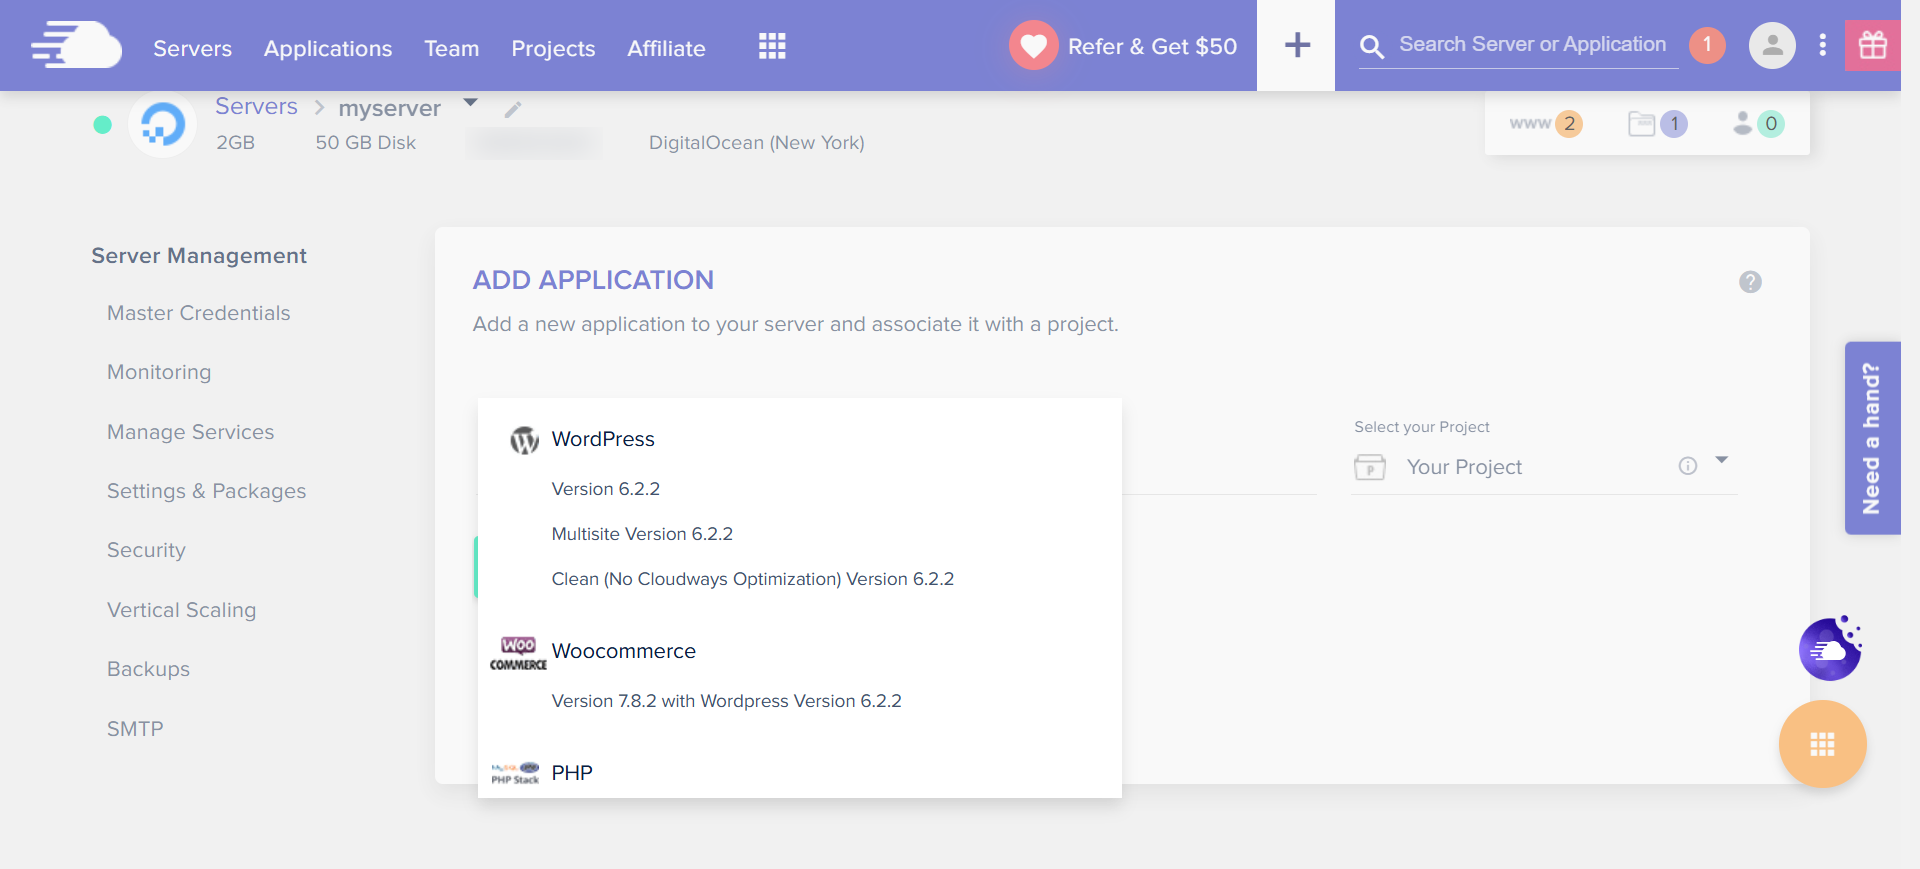Image resolution: width=1920 pixels, height=869 pixels.
Task: Click the DigitalOcean server logo
Action: point(162,125)
